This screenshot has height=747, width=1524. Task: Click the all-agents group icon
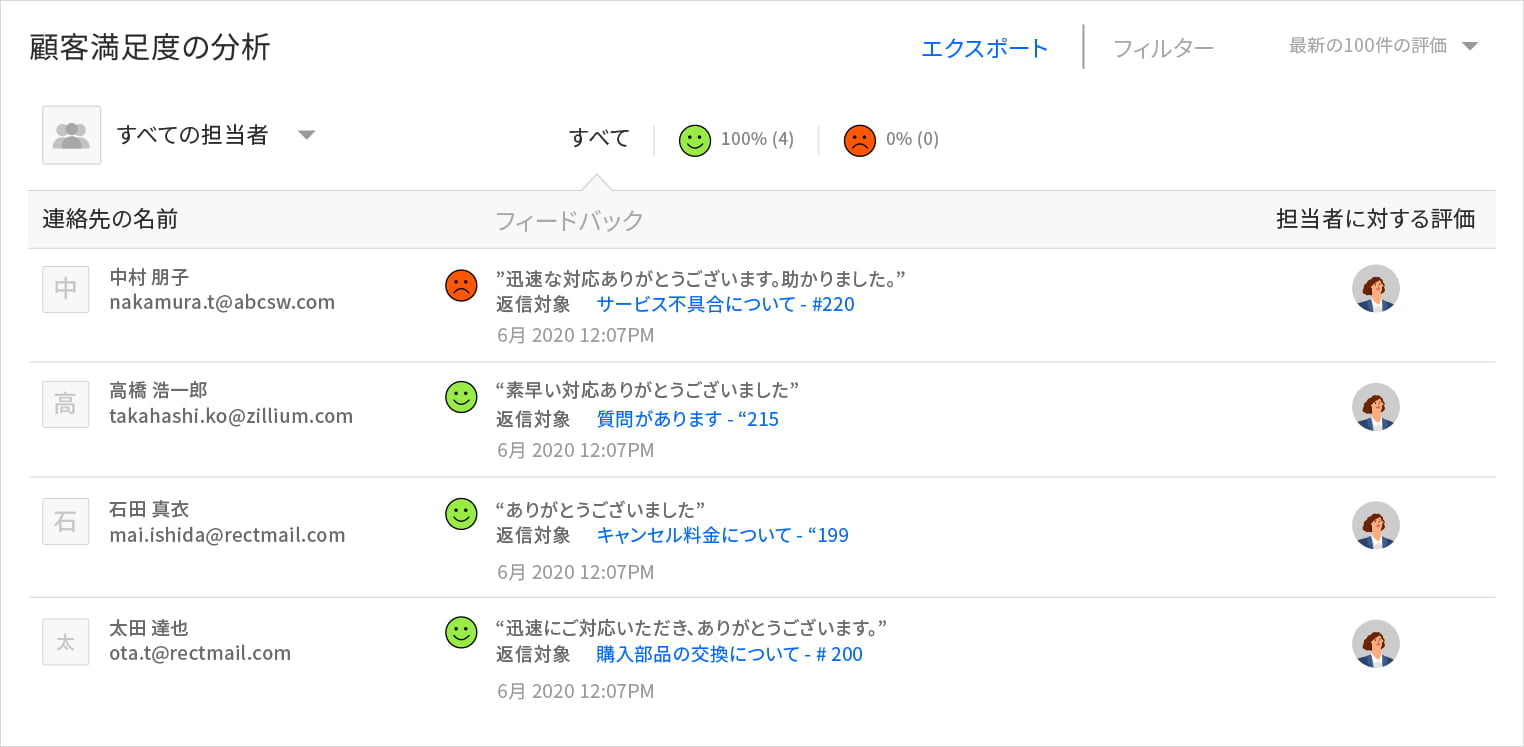(71, 135)
